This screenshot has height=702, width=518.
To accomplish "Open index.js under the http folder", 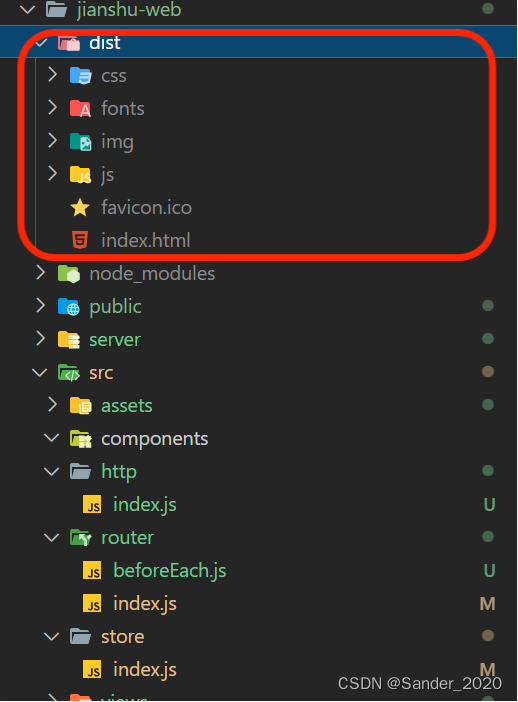I will pyautogui.click(x=145, y=505).
